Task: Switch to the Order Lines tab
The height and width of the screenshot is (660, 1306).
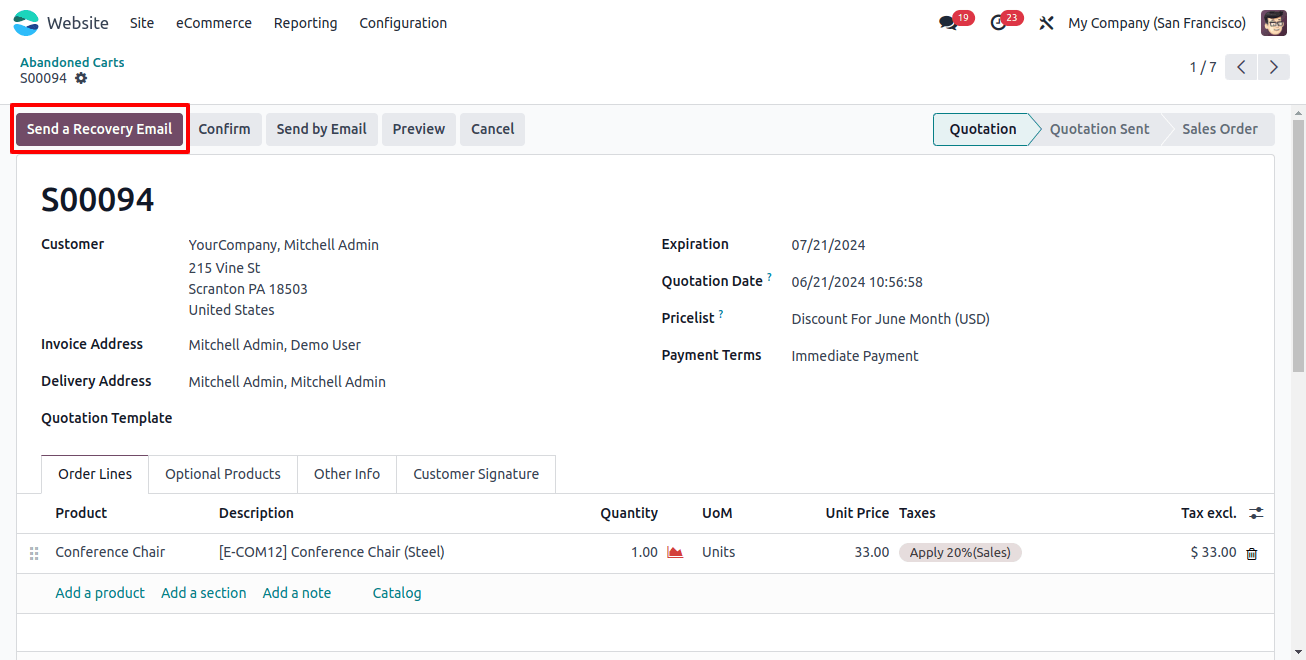Action: 95,474
